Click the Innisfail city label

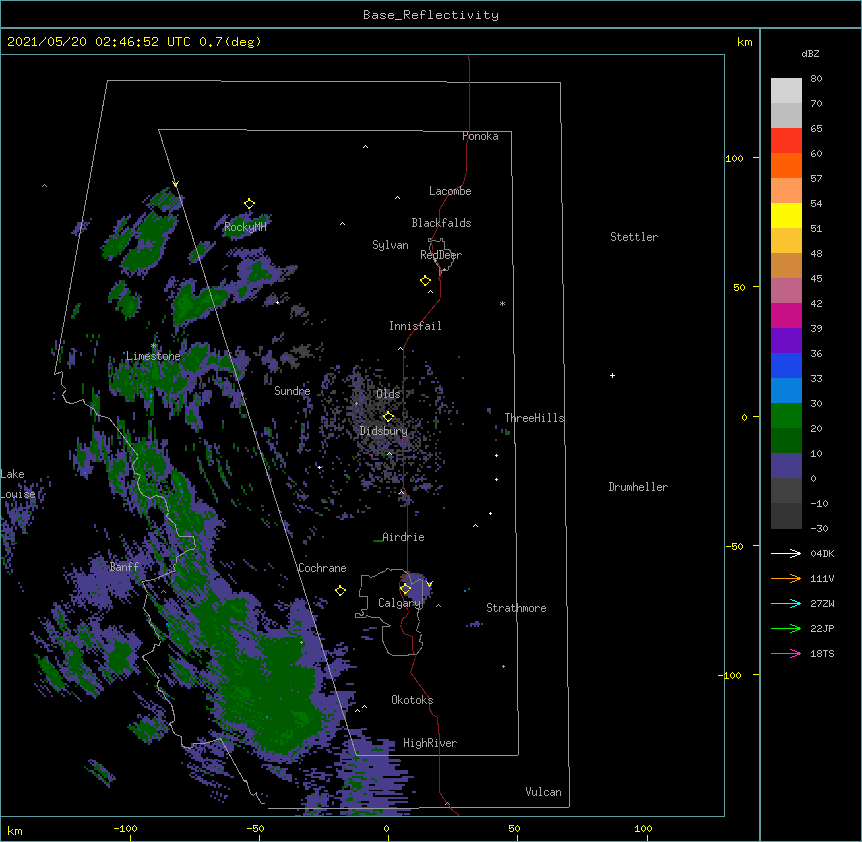(x=415, y=326)
